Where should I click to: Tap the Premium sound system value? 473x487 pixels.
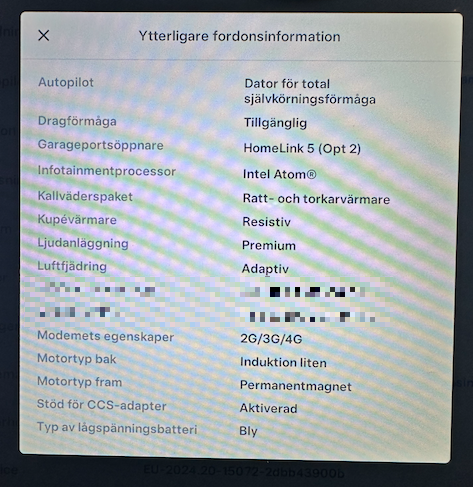[x=269, y=246]
